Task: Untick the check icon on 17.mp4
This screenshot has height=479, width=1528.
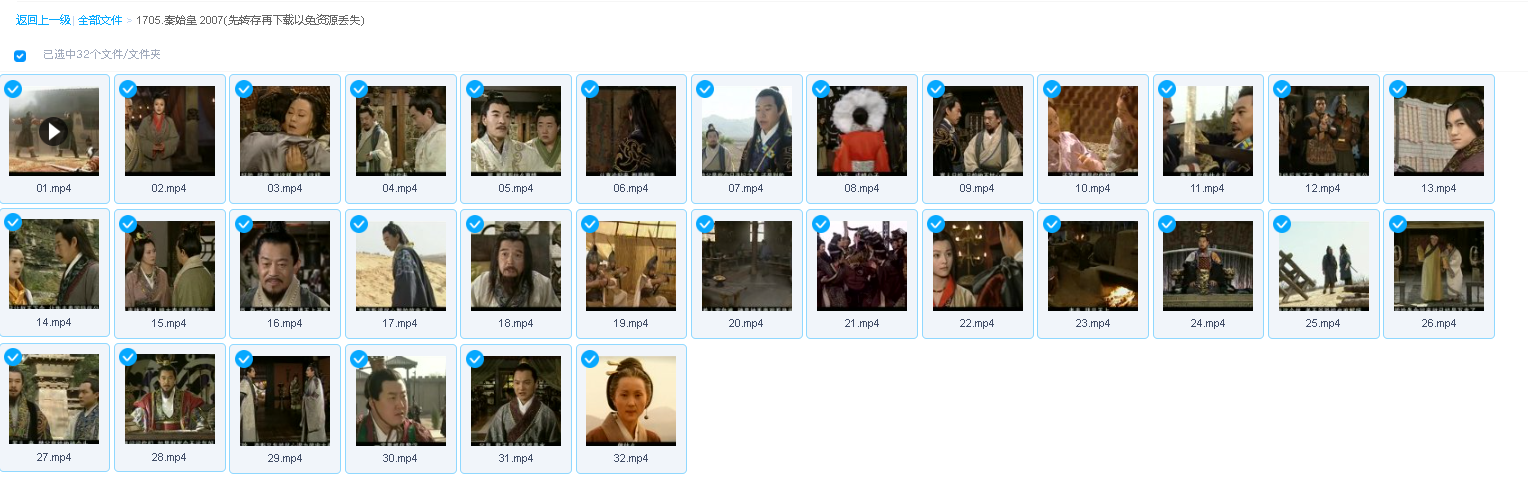Action: click(359, 224)
